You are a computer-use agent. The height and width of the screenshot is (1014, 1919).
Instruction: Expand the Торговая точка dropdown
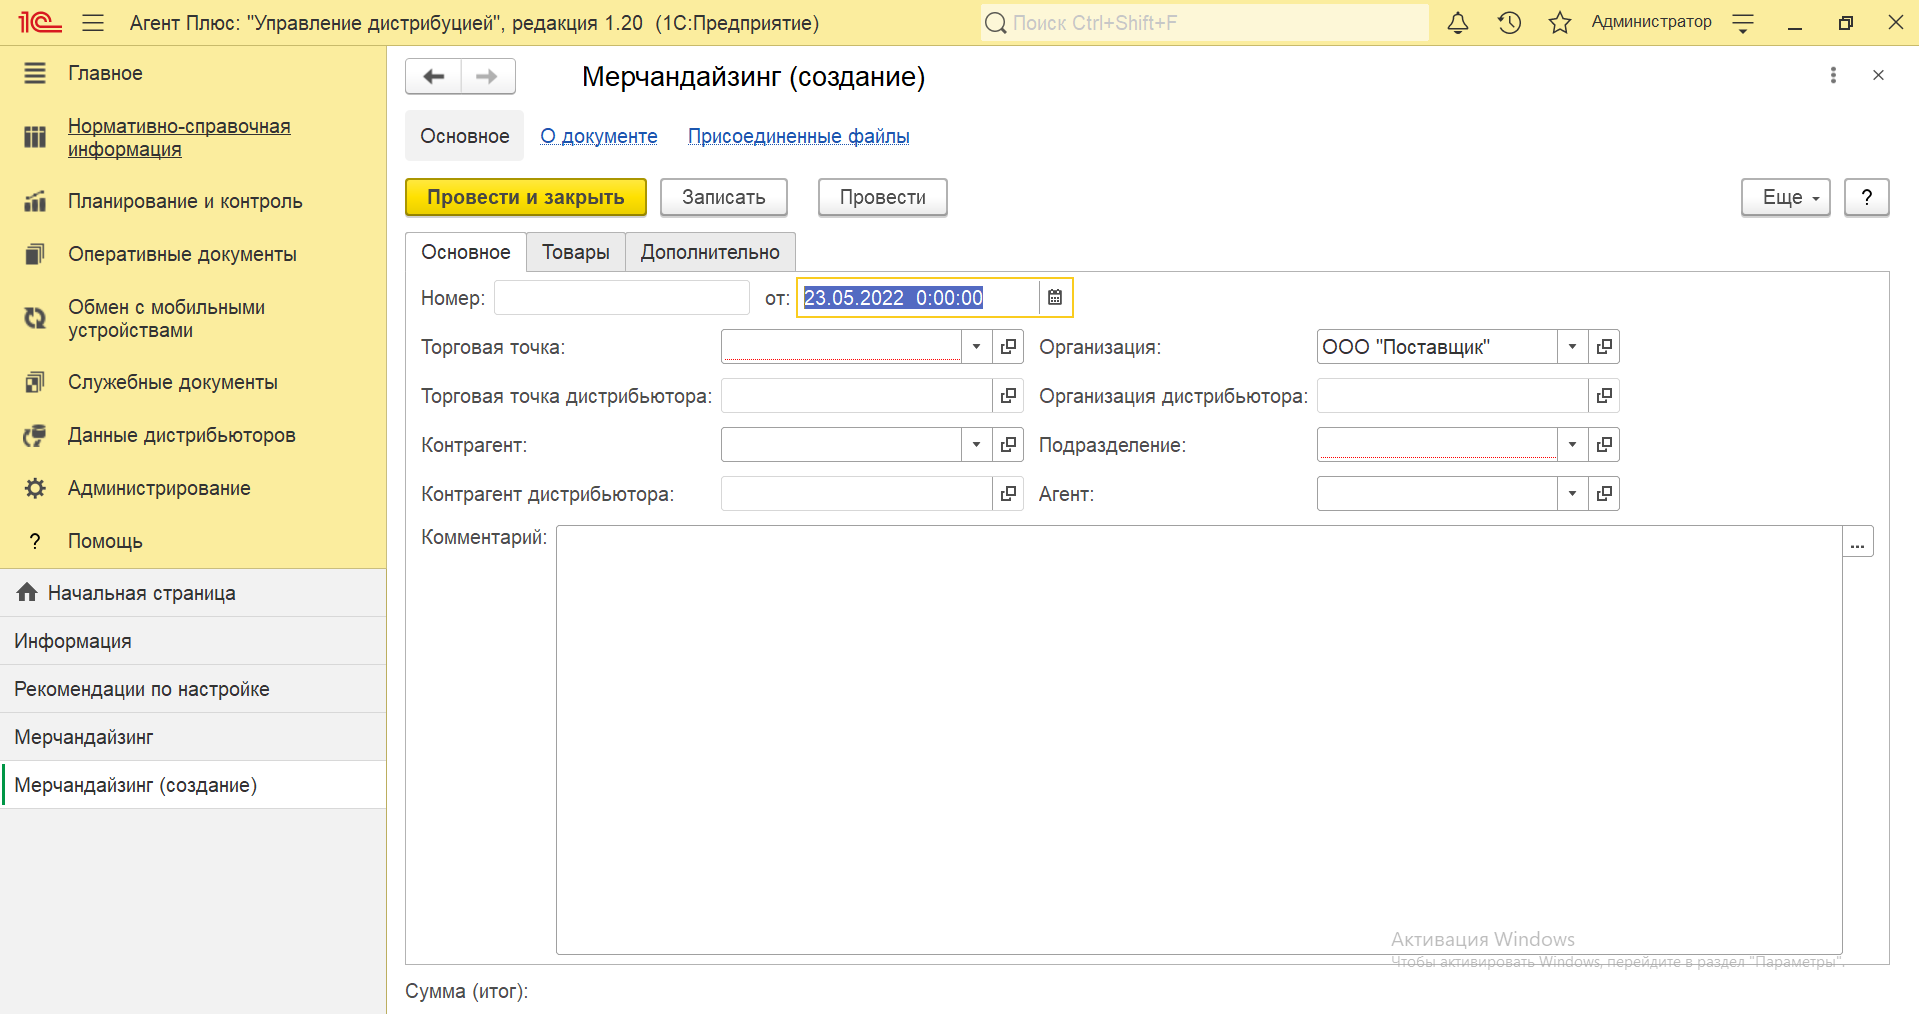[x=976, y=346]
